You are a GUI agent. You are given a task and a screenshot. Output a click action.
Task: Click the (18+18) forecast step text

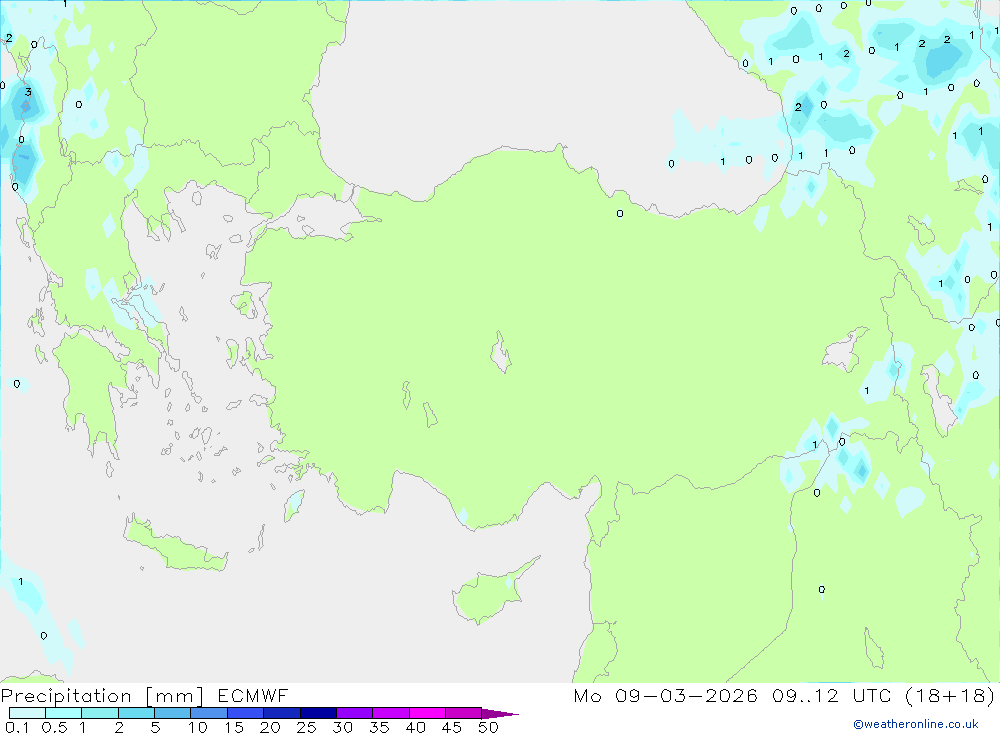[x=950, y=696]
